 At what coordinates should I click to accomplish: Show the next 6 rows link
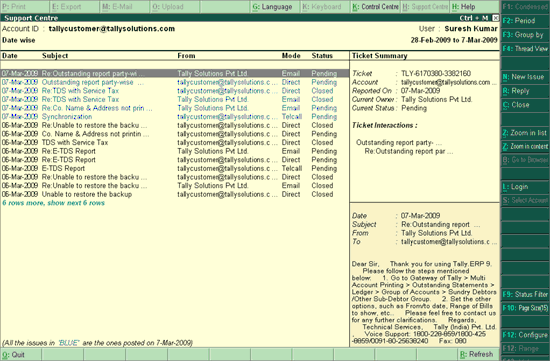53,203
